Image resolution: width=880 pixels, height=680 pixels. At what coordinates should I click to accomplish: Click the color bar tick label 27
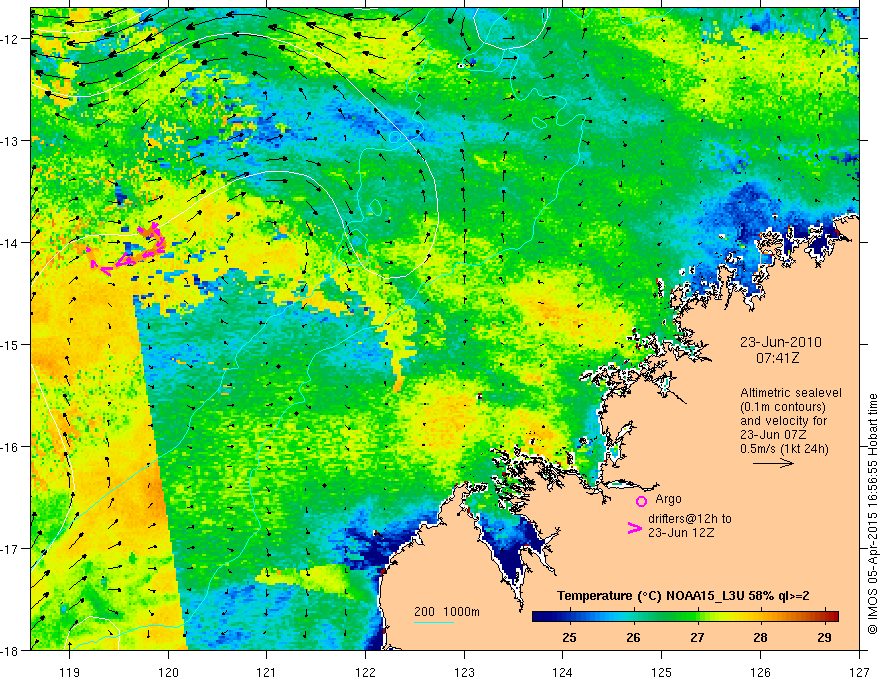pos(697,638)
